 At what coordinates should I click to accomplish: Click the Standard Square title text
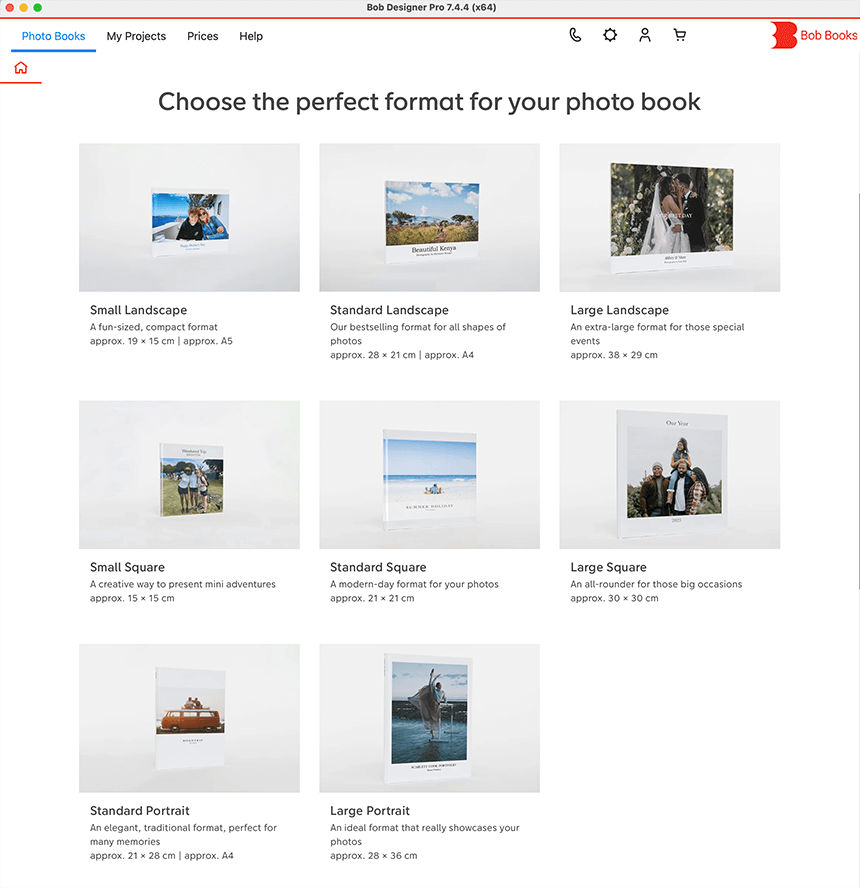(378, 568)
